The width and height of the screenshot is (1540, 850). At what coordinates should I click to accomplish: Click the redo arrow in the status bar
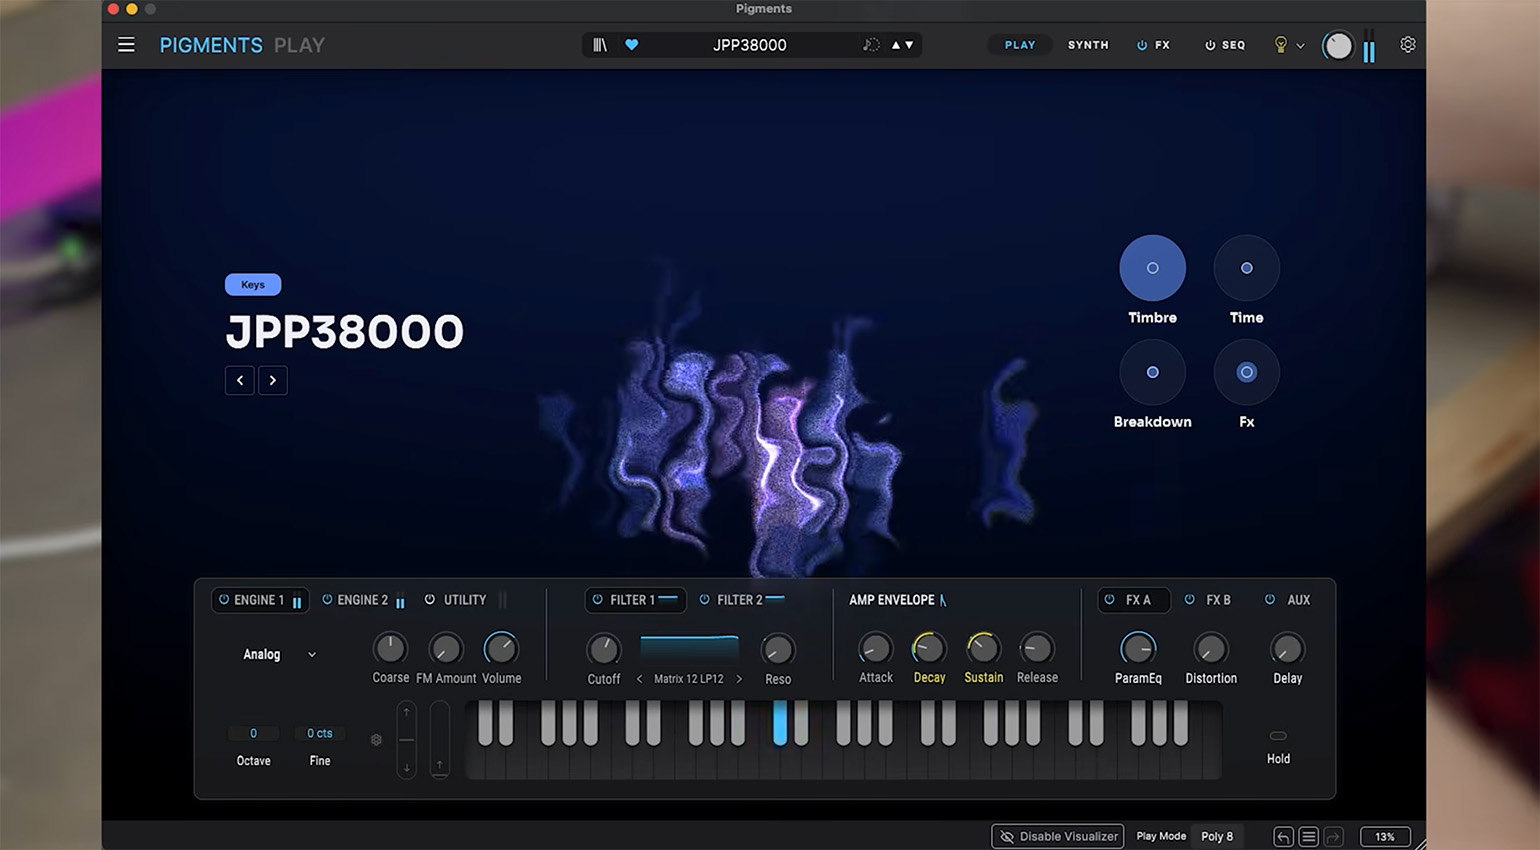pyautogui.click(x=1334, y=837)
